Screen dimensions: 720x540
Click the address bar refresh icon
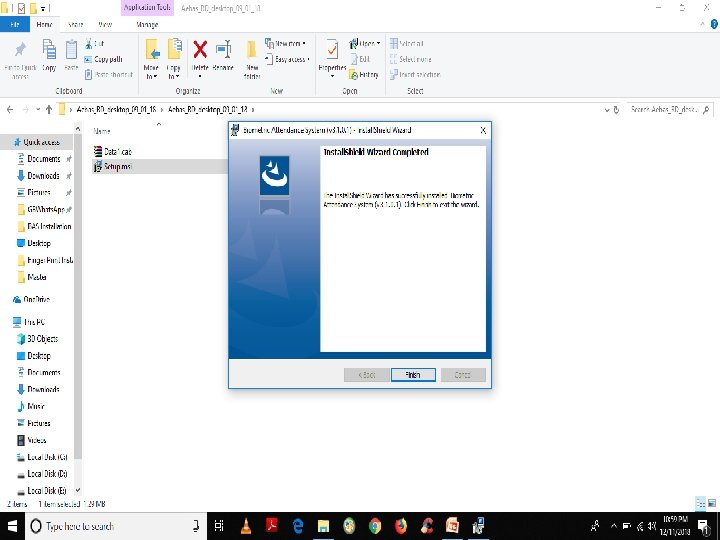pyautogui.click(x=616, y=110)
